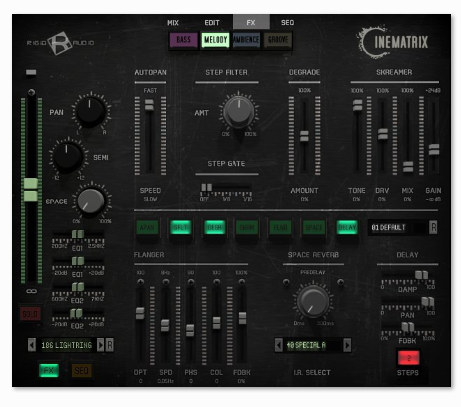Click the R button beside 01 DEFAULT preset
This screenshot has width=461, height=407.
433,227
